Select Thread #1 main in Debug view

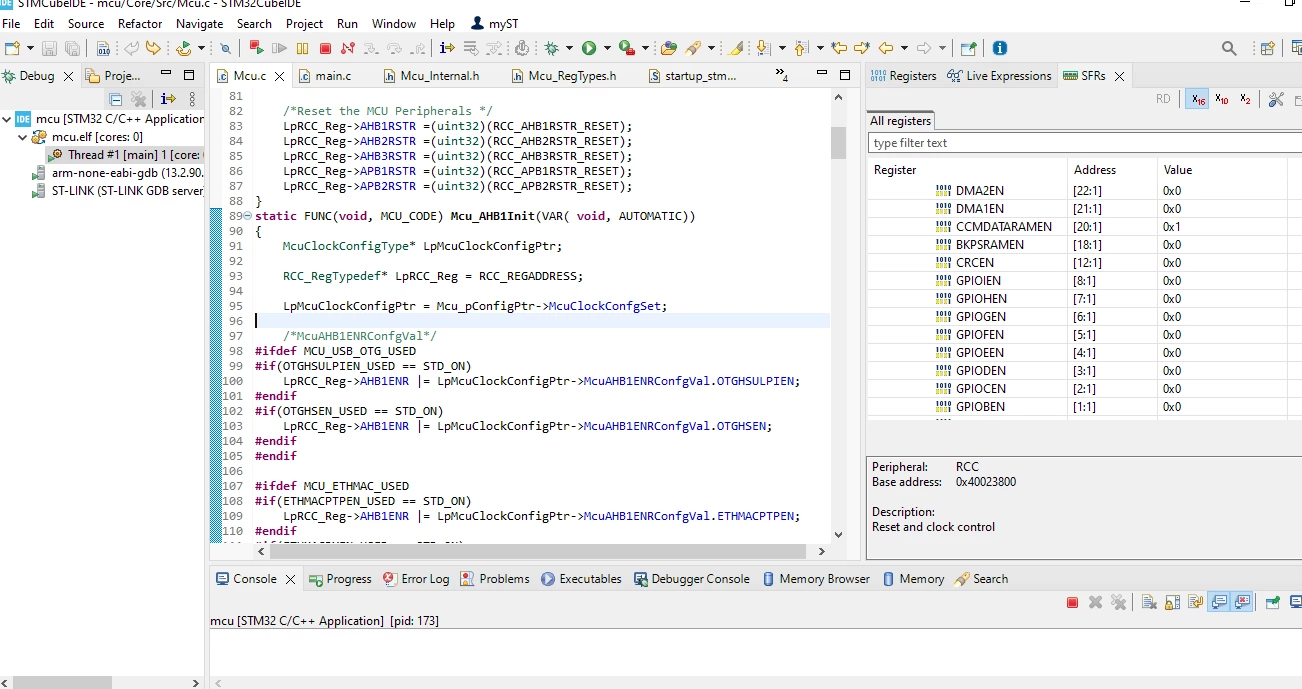point(126,155)
